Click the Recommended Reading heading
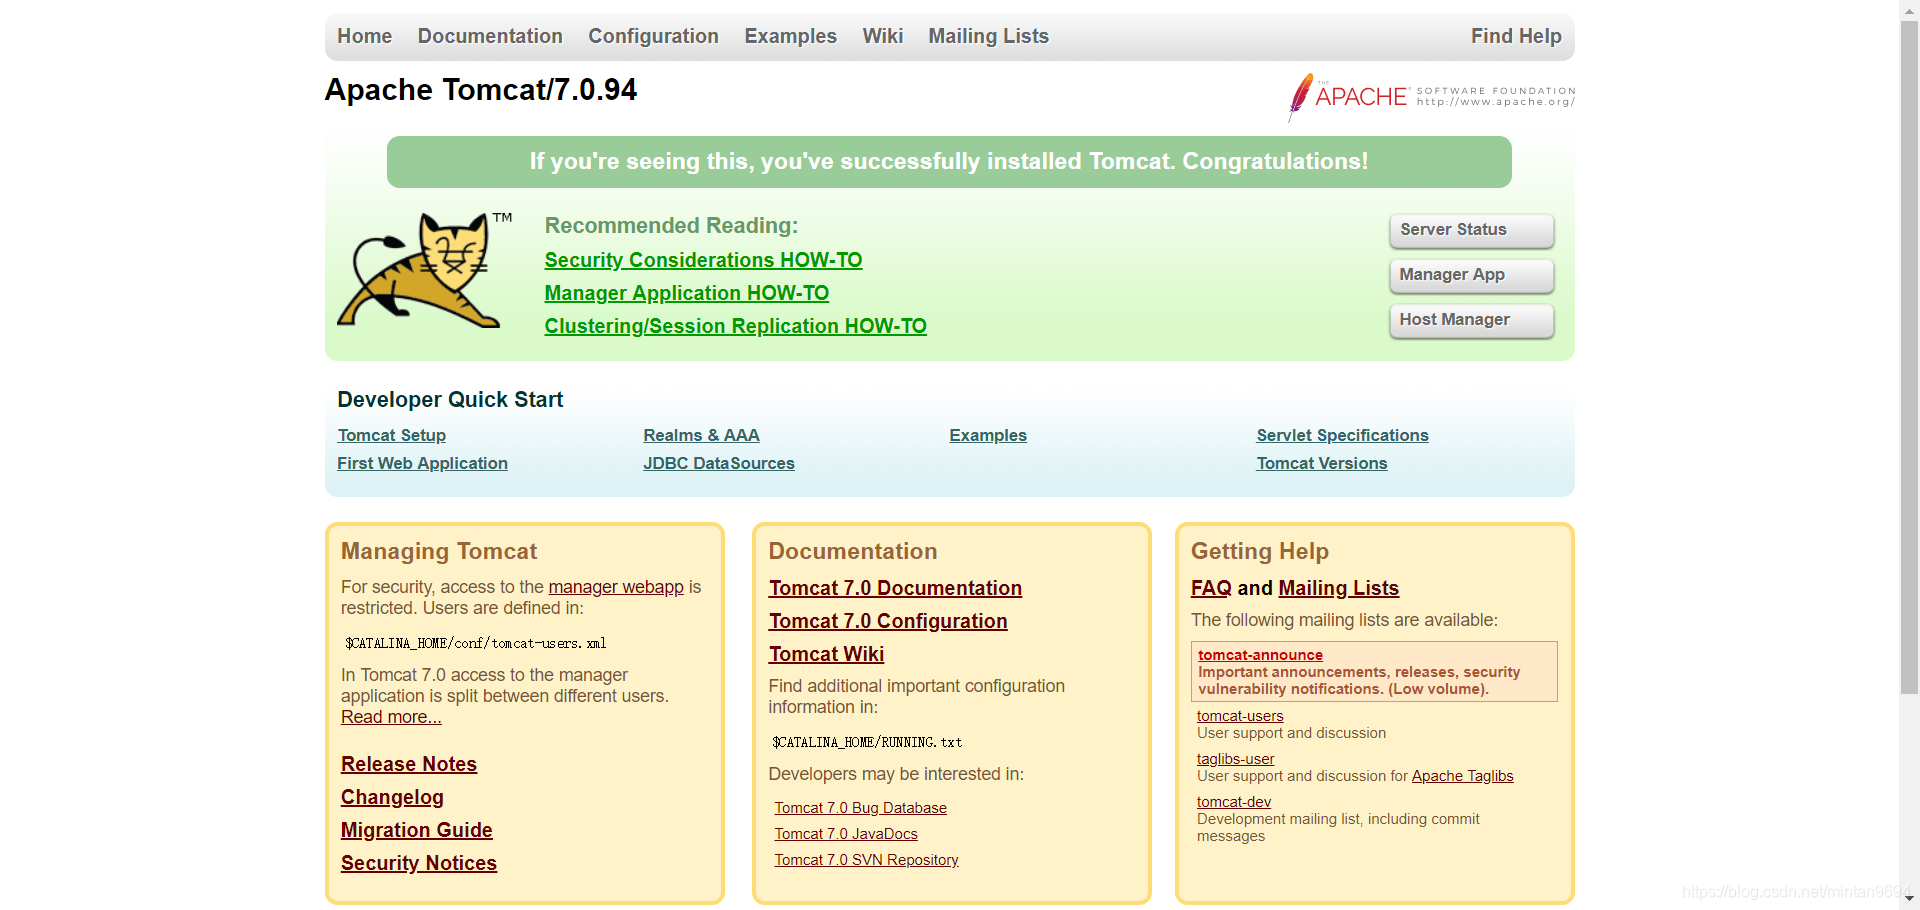The image size is (1920, 910). (x=671, y=226)
